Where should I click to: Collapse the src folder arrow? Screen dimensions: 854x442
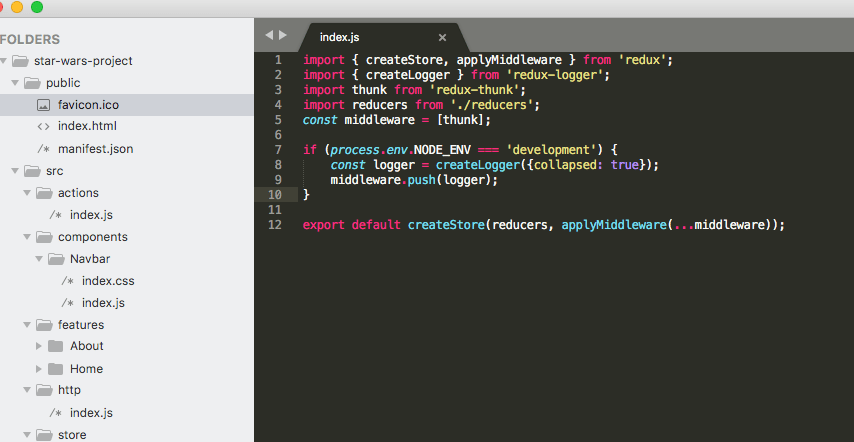pyautogui.click(x=15, y=171)
